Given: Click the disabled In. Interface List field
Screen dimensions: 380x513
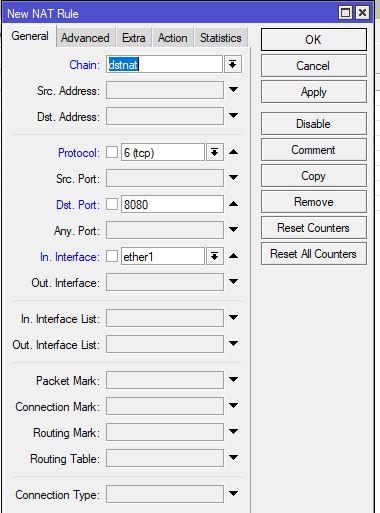Looking at the screenshot, I should tap(165, 318).
